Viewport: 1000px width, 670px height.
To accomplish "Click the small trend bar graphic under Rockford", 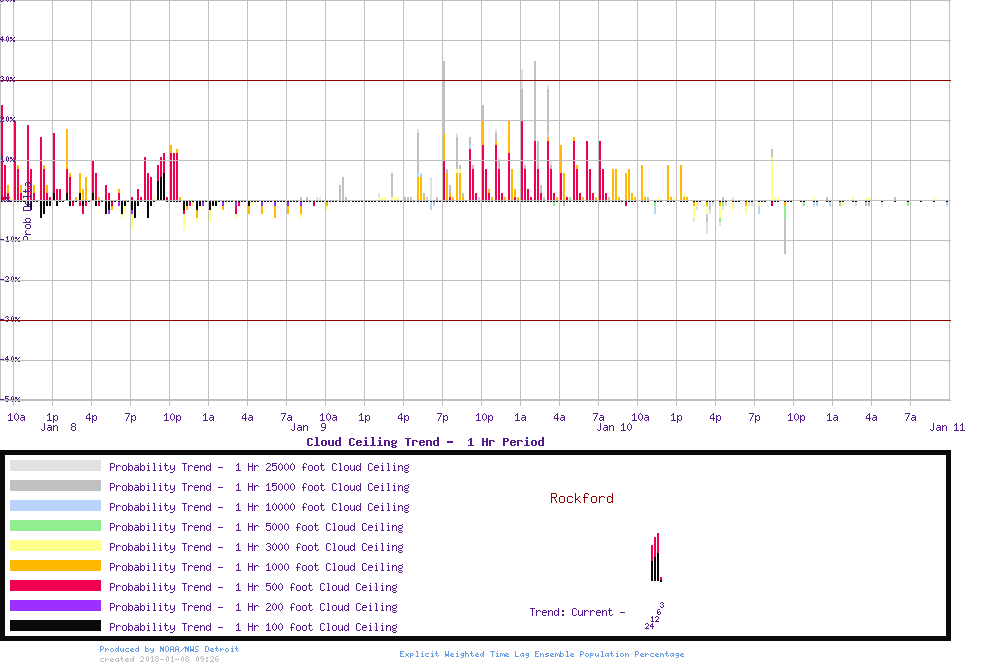I will pyautogui.click(x=656, y=558).
